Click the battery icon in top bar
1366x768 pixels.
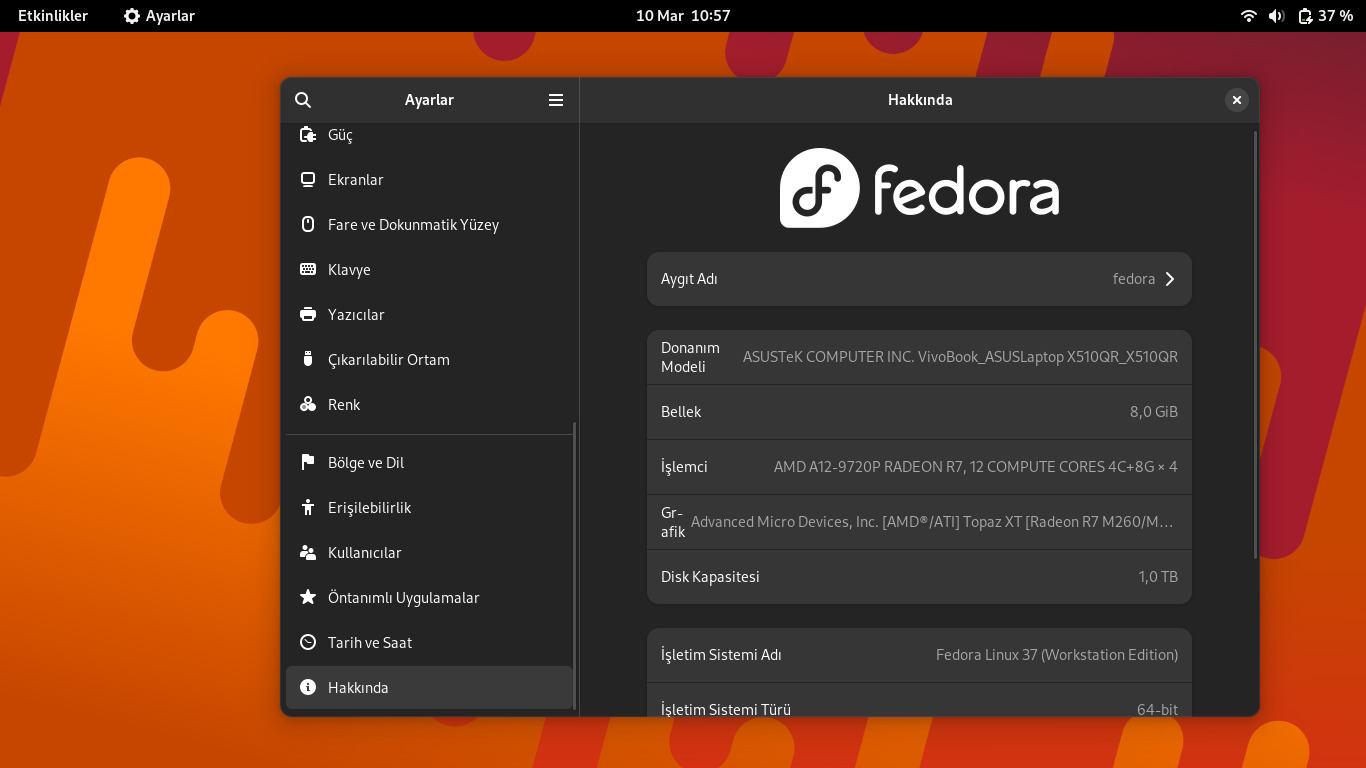click(1304, 16)
